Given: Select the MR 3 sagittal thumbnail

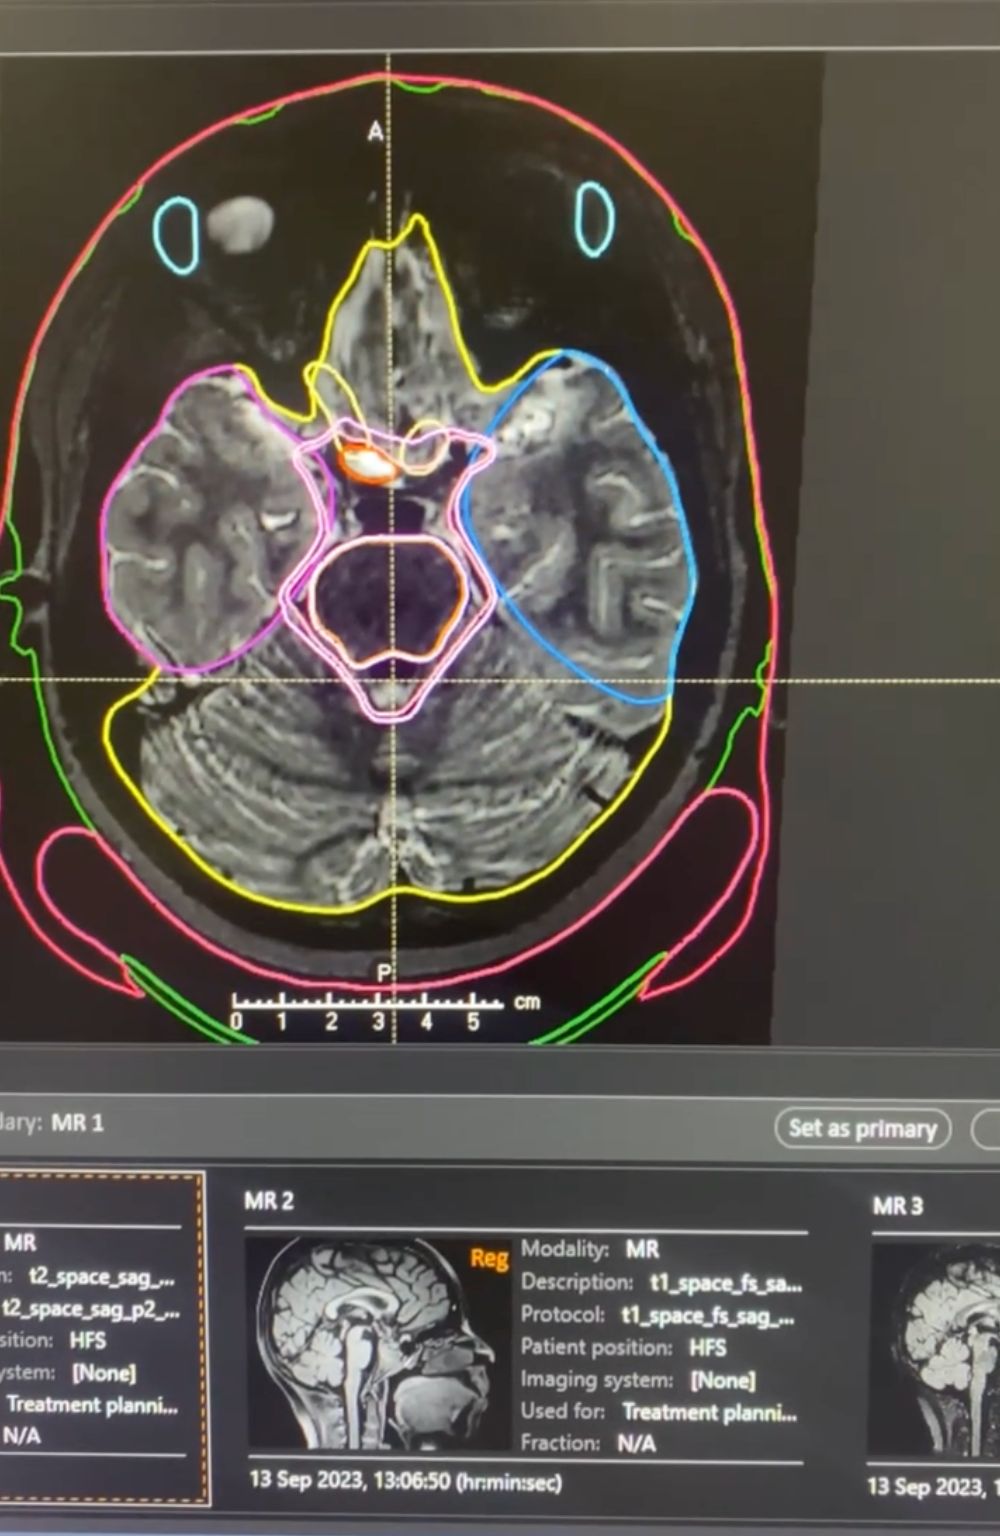Looking at the screenshot, I should click(935, 1350).
